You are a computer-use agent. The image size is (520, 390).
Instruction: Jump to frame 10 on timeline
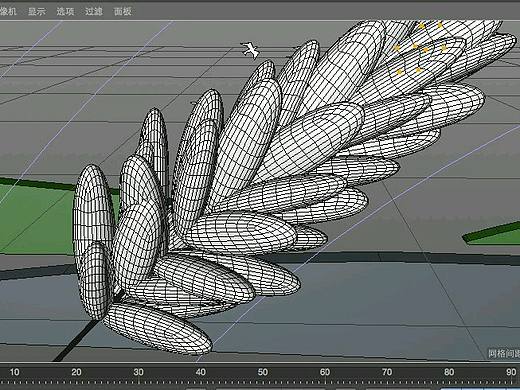(14, 372)
